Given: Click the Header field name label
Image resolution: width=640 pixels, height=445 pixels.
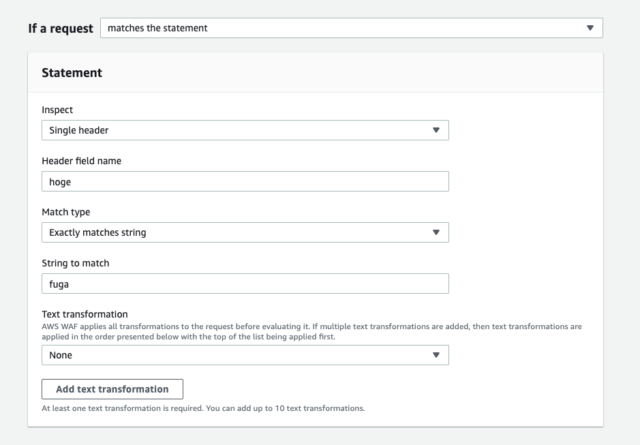Looking at the screenshot, I should 81,161.
